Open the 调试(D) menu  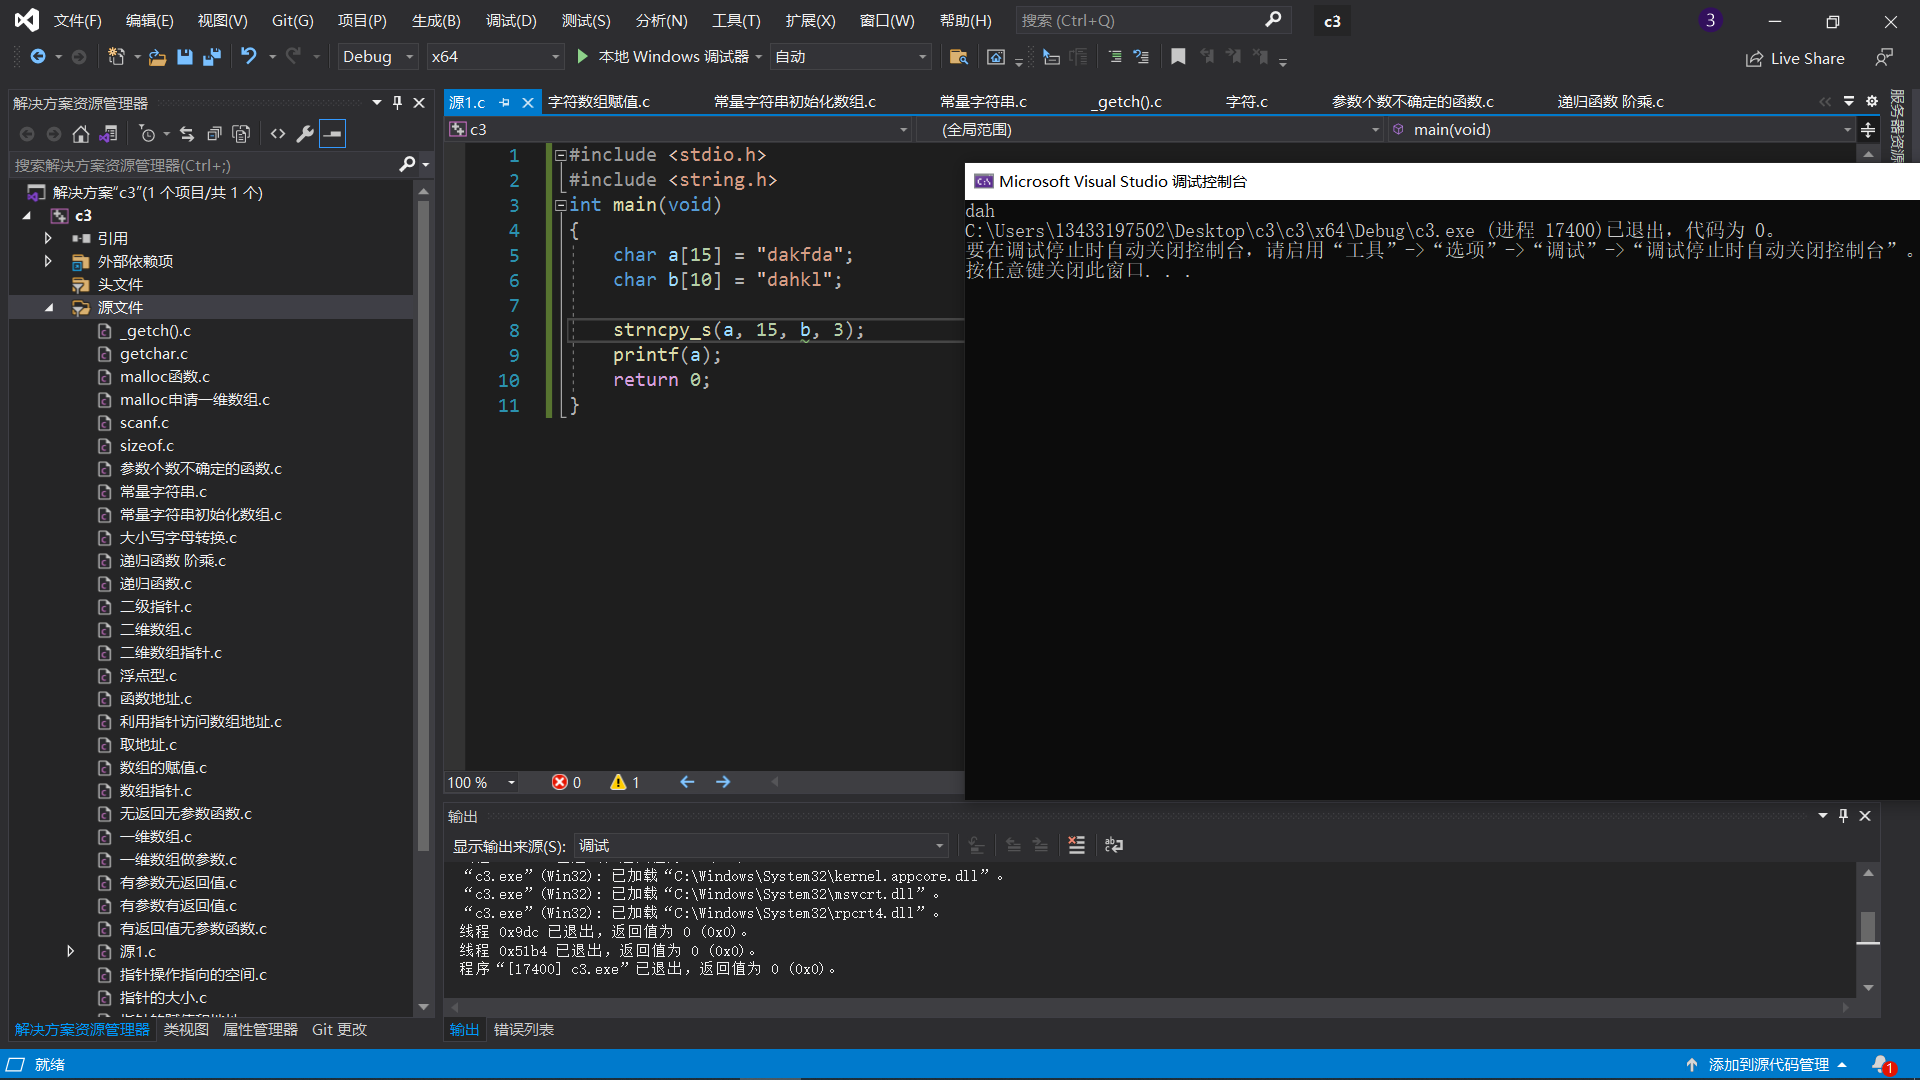tap(511, 20)
